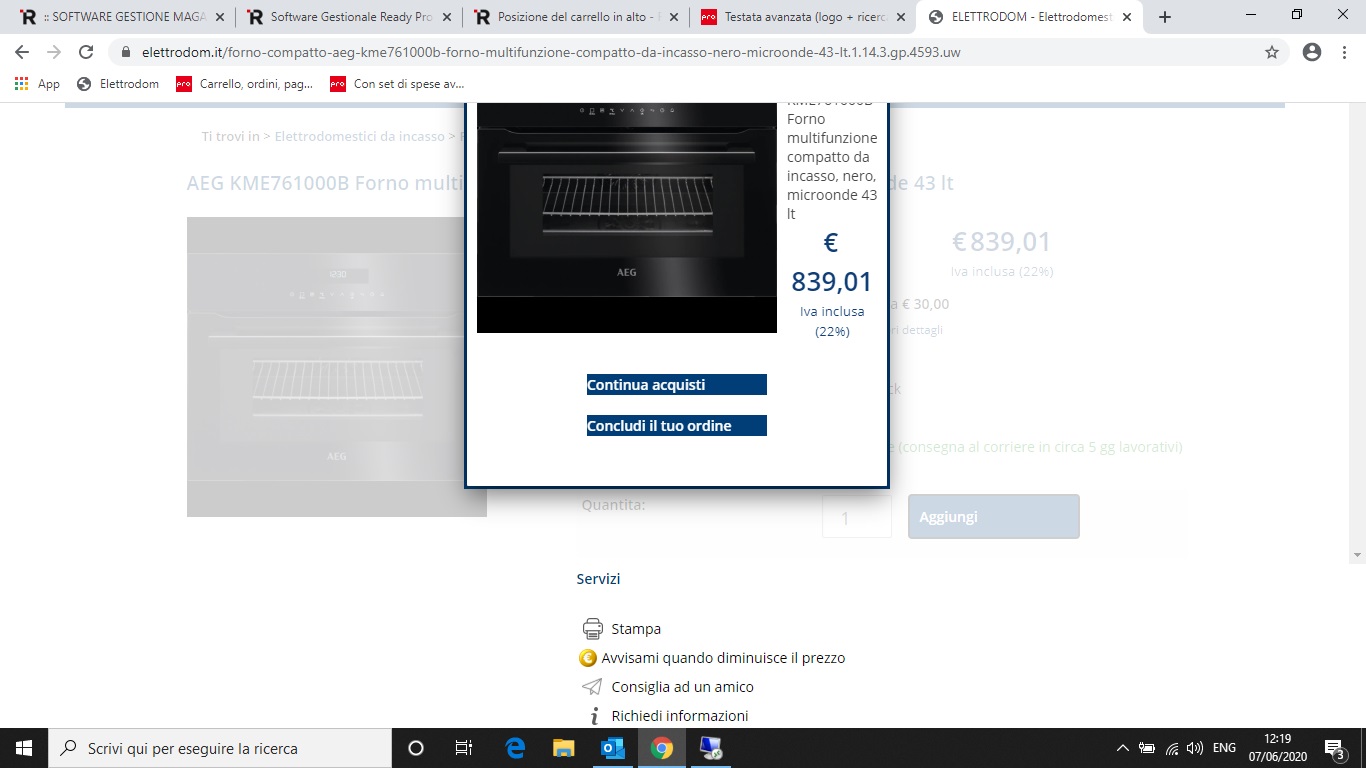Viewport: 1366px width, 768px height.
Task: Click the euro coin price alert icon
Action: click(588, 658)
